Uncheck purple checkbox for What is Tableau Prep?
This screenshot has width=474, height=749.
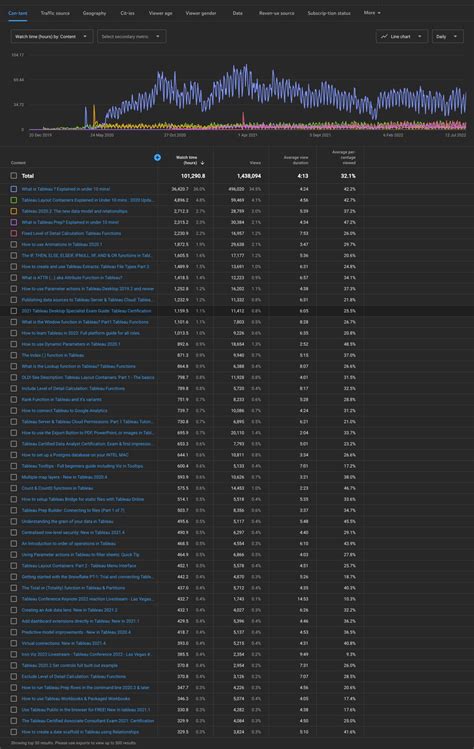[14, 222]
